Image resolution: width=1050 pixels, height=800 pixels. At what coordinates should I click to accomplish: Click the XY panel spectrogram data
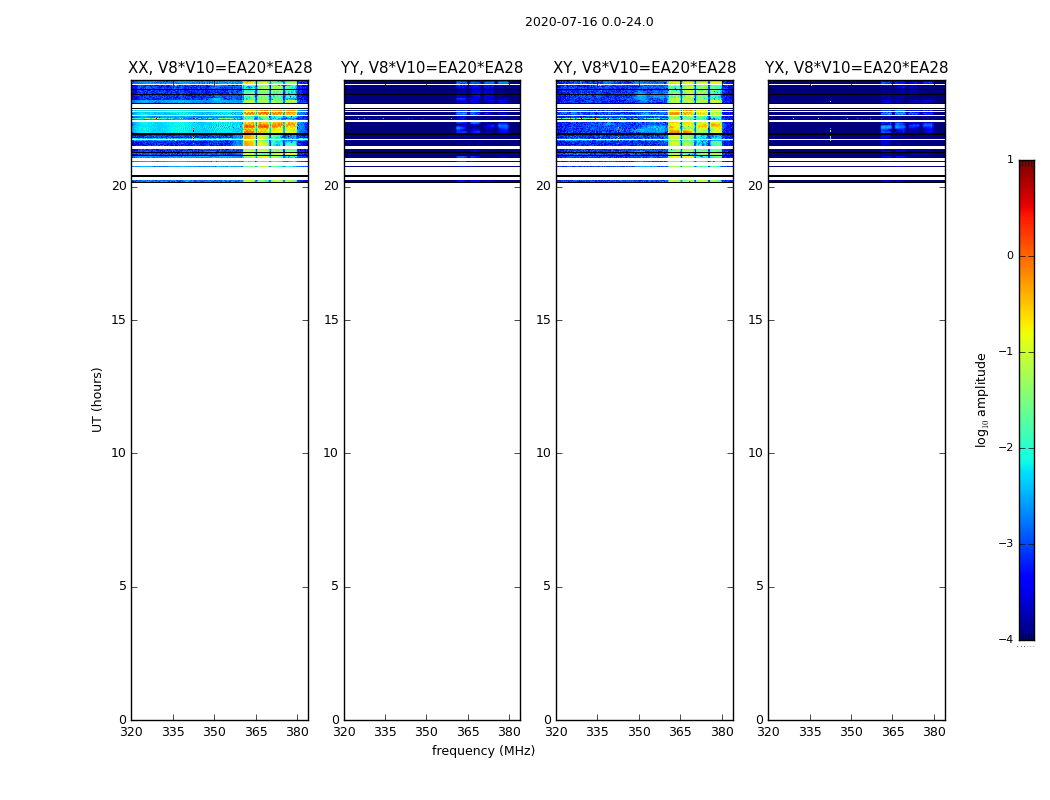click(644, 131)
